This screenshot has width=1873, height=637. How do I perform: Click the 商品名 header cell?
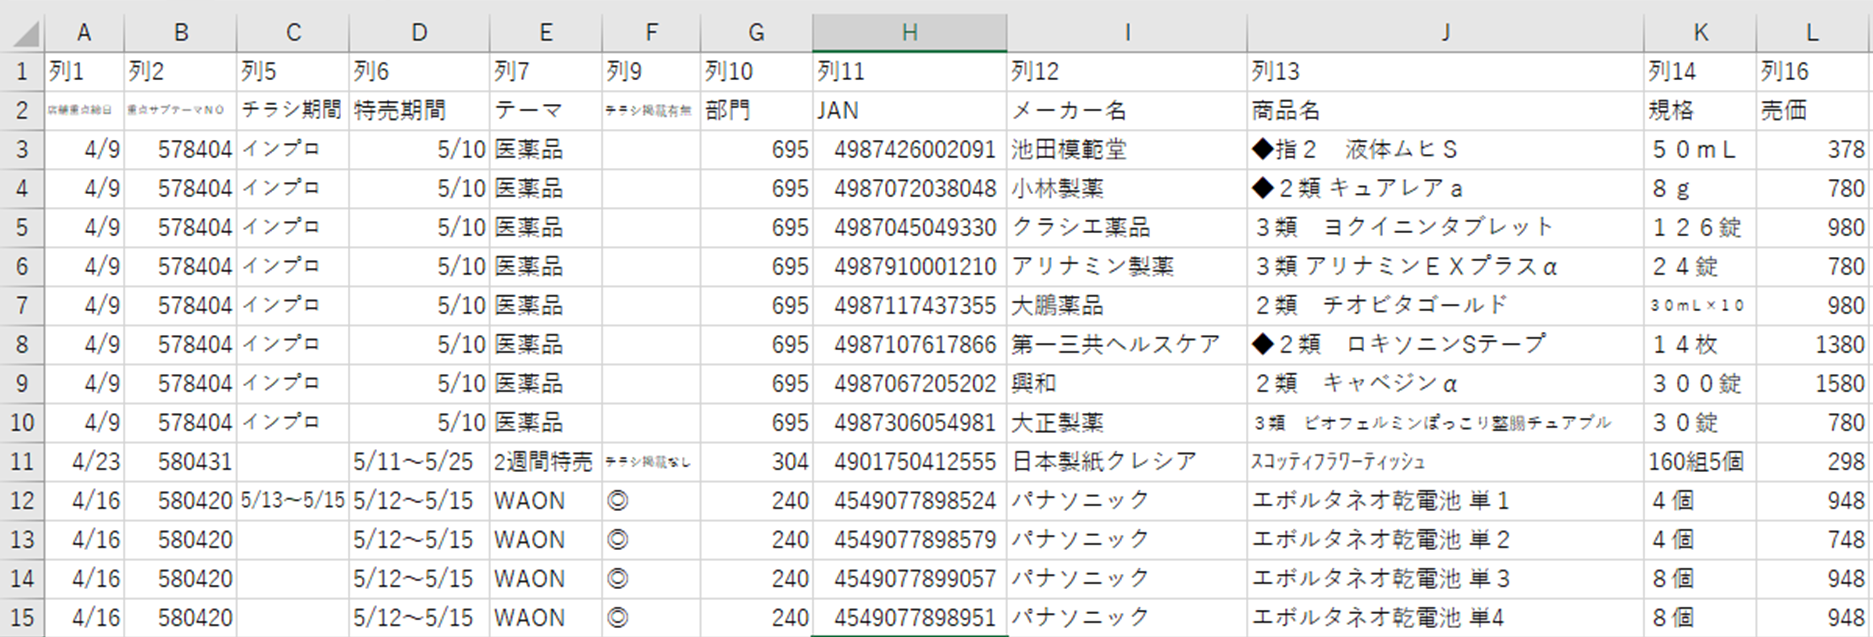pos(1445,110)
